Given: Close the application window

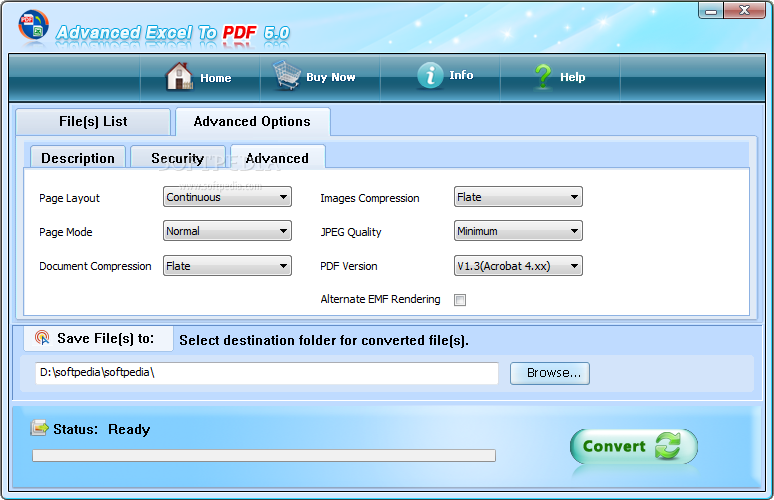Looking at the screenshot, I should tap(744, 10).
